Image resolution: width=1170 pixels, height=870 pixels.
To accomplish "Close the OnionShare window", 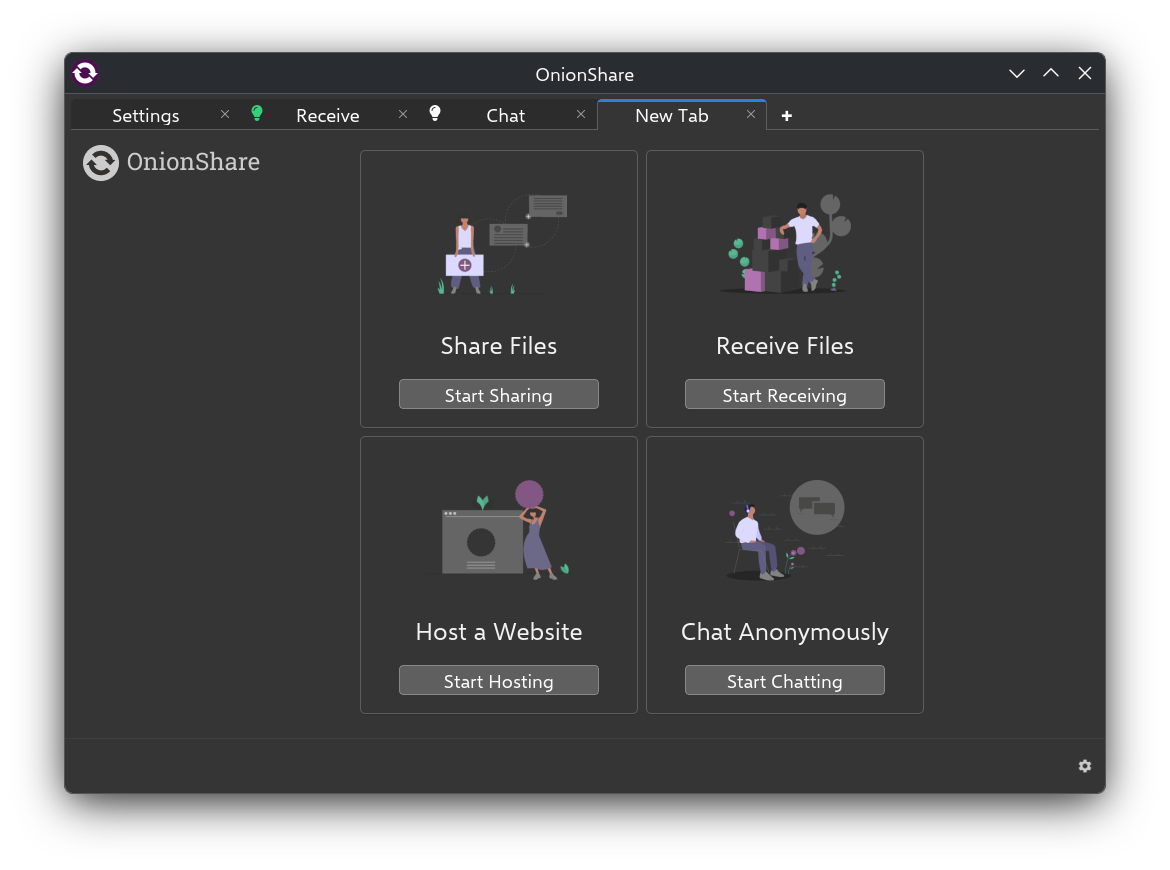I will 1085,73.
